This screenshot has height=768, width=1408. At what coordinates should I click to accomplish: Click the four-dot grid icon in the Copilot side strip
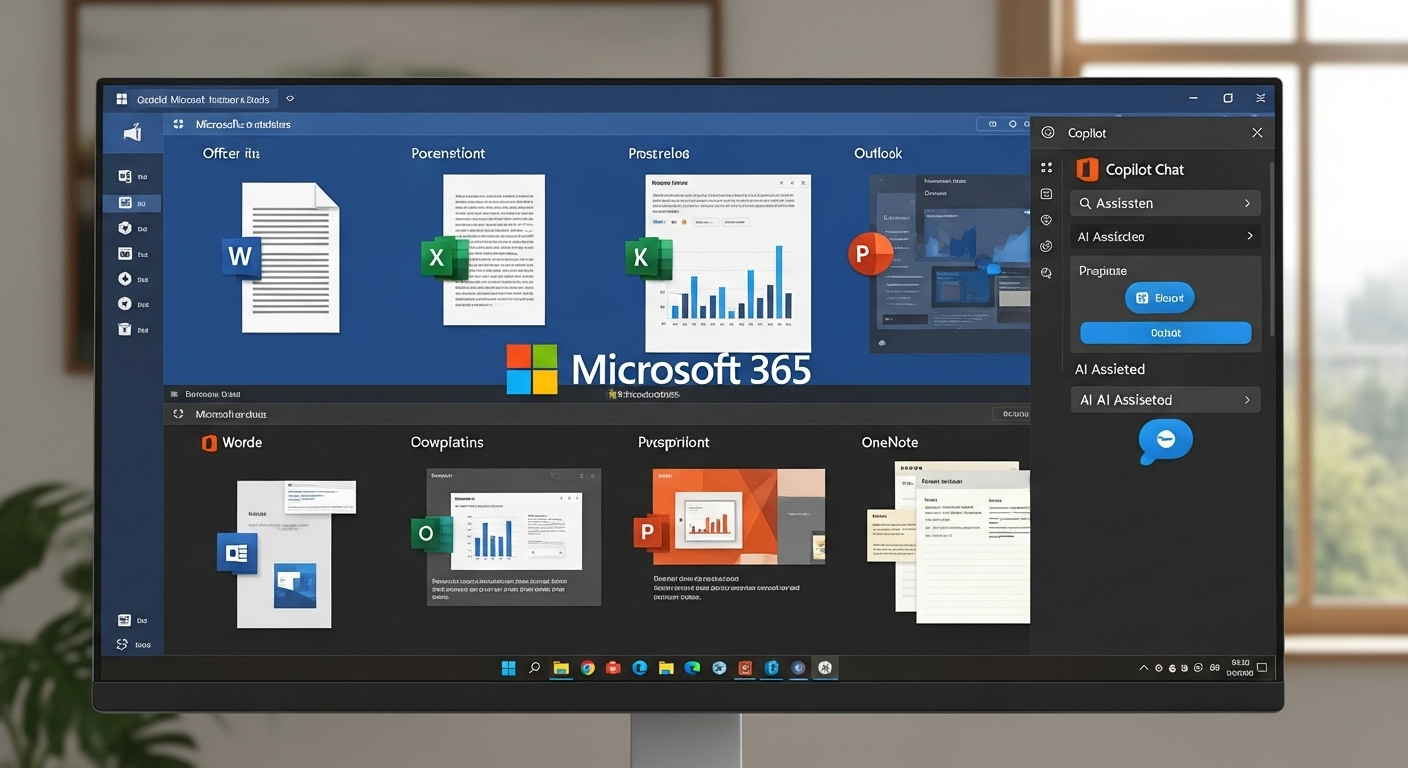(x=1047, y=168)
